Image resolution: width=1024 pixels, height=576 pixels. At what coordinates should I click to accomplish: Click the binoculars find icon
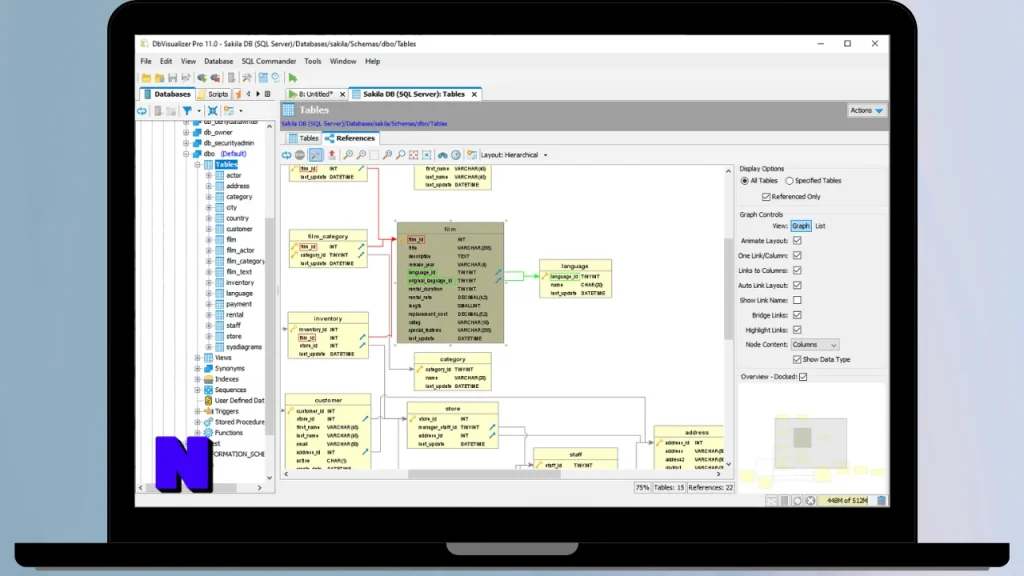(443, 155)
